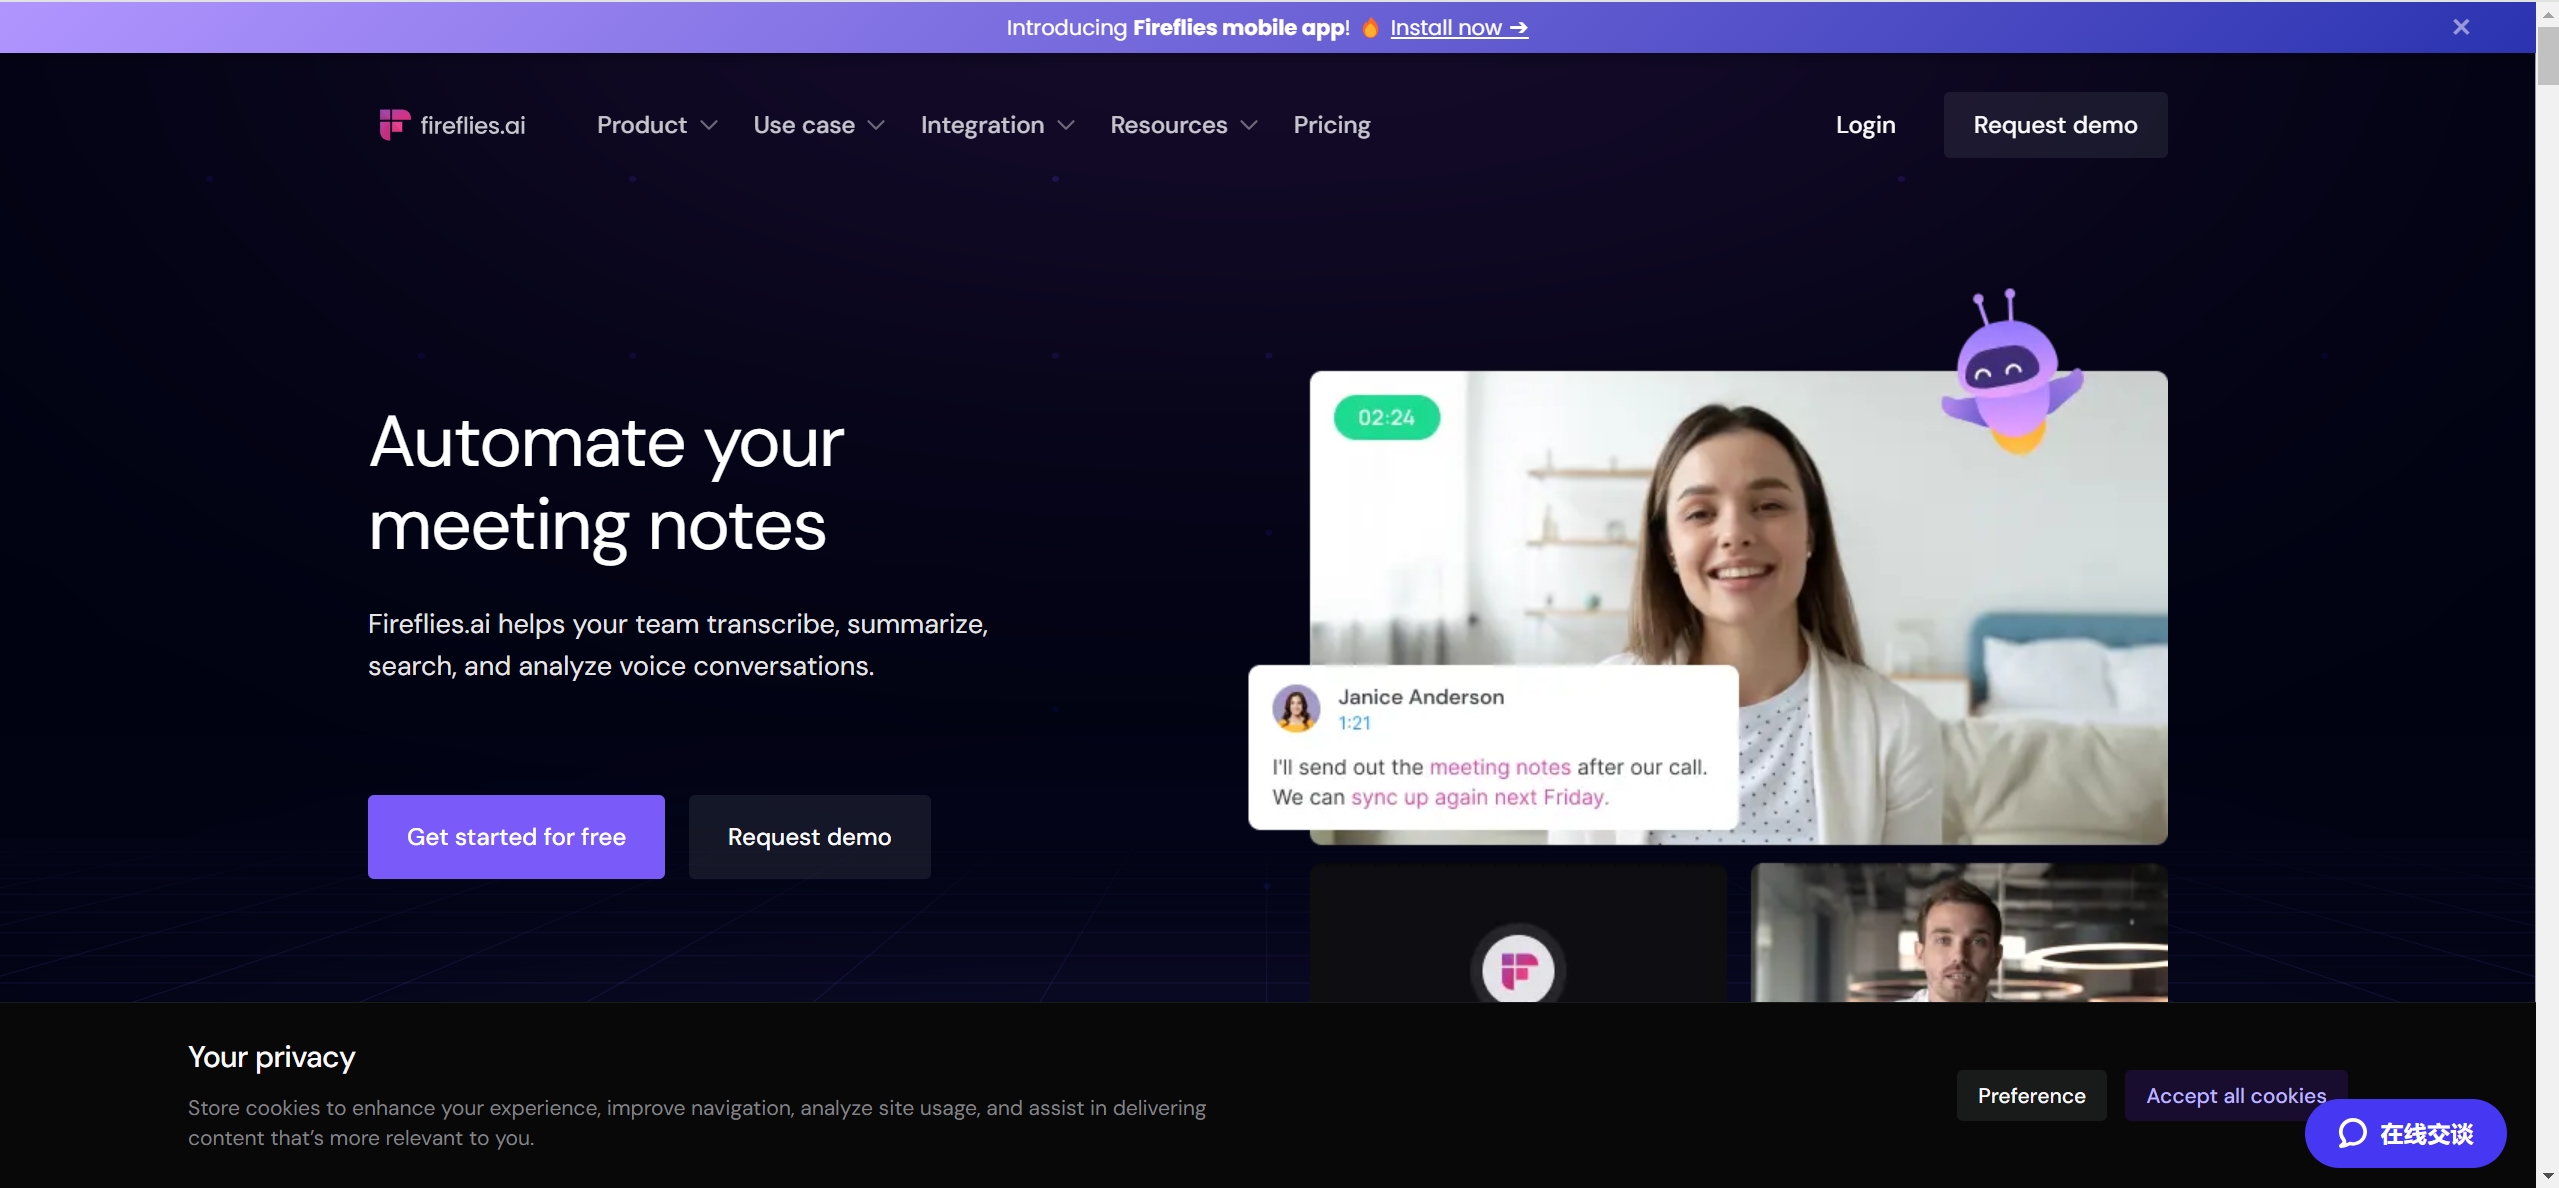Click Request demo in the header
2559x1188 pixels.
pyautogui.click(x=2055, y=125)
